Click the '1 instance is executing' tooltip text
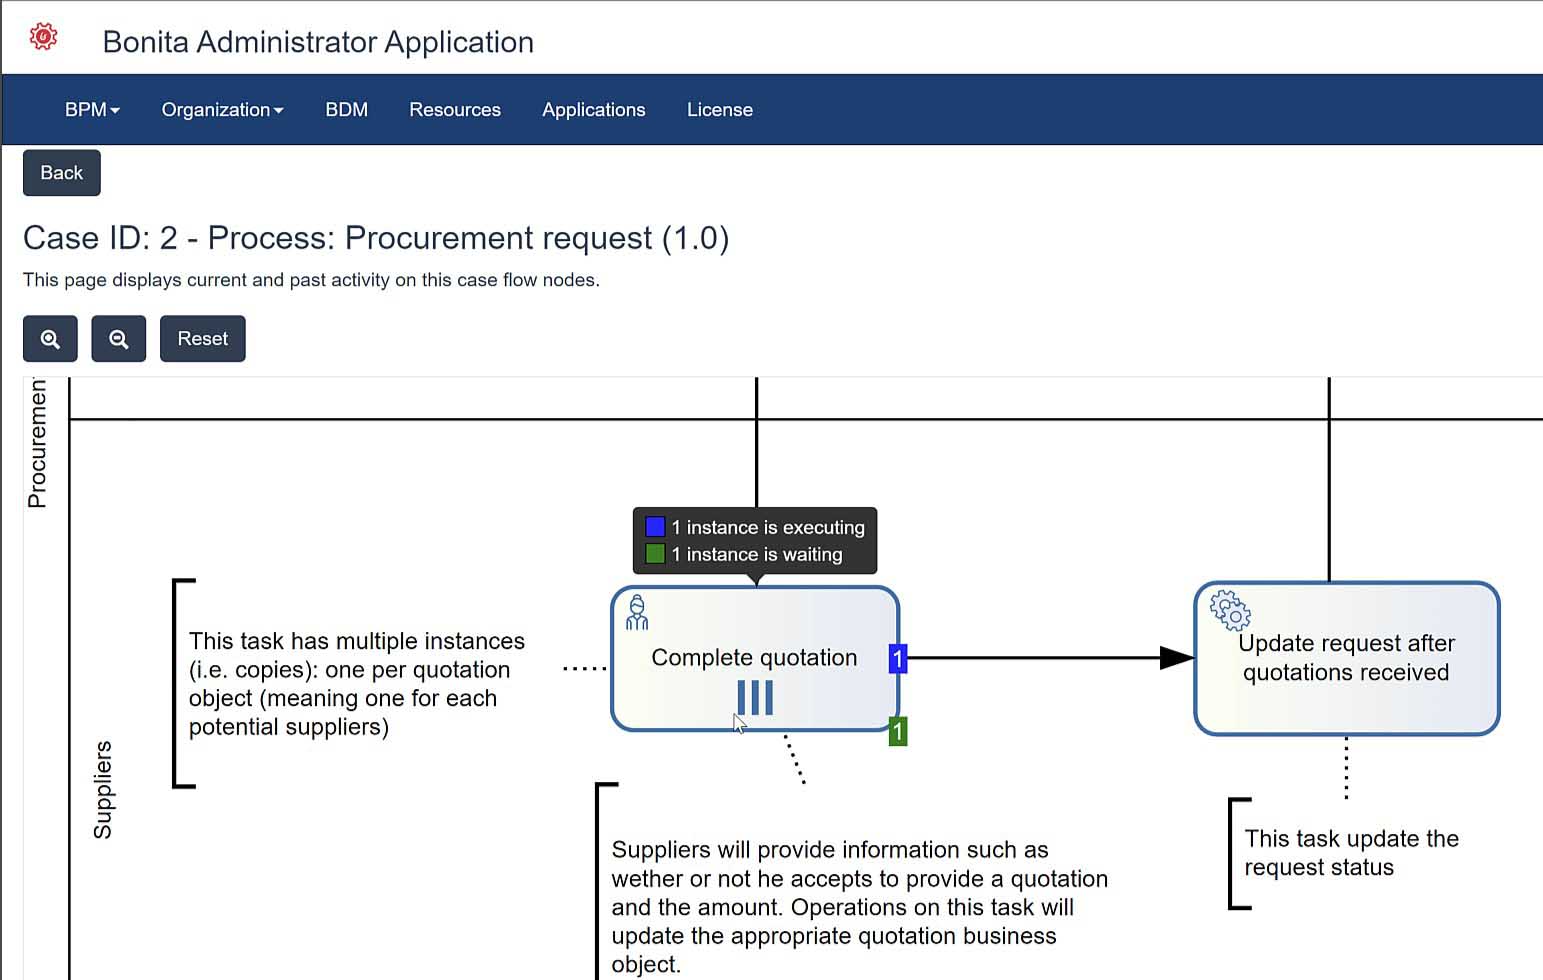The image size is (1543, 980). [768, 527]
